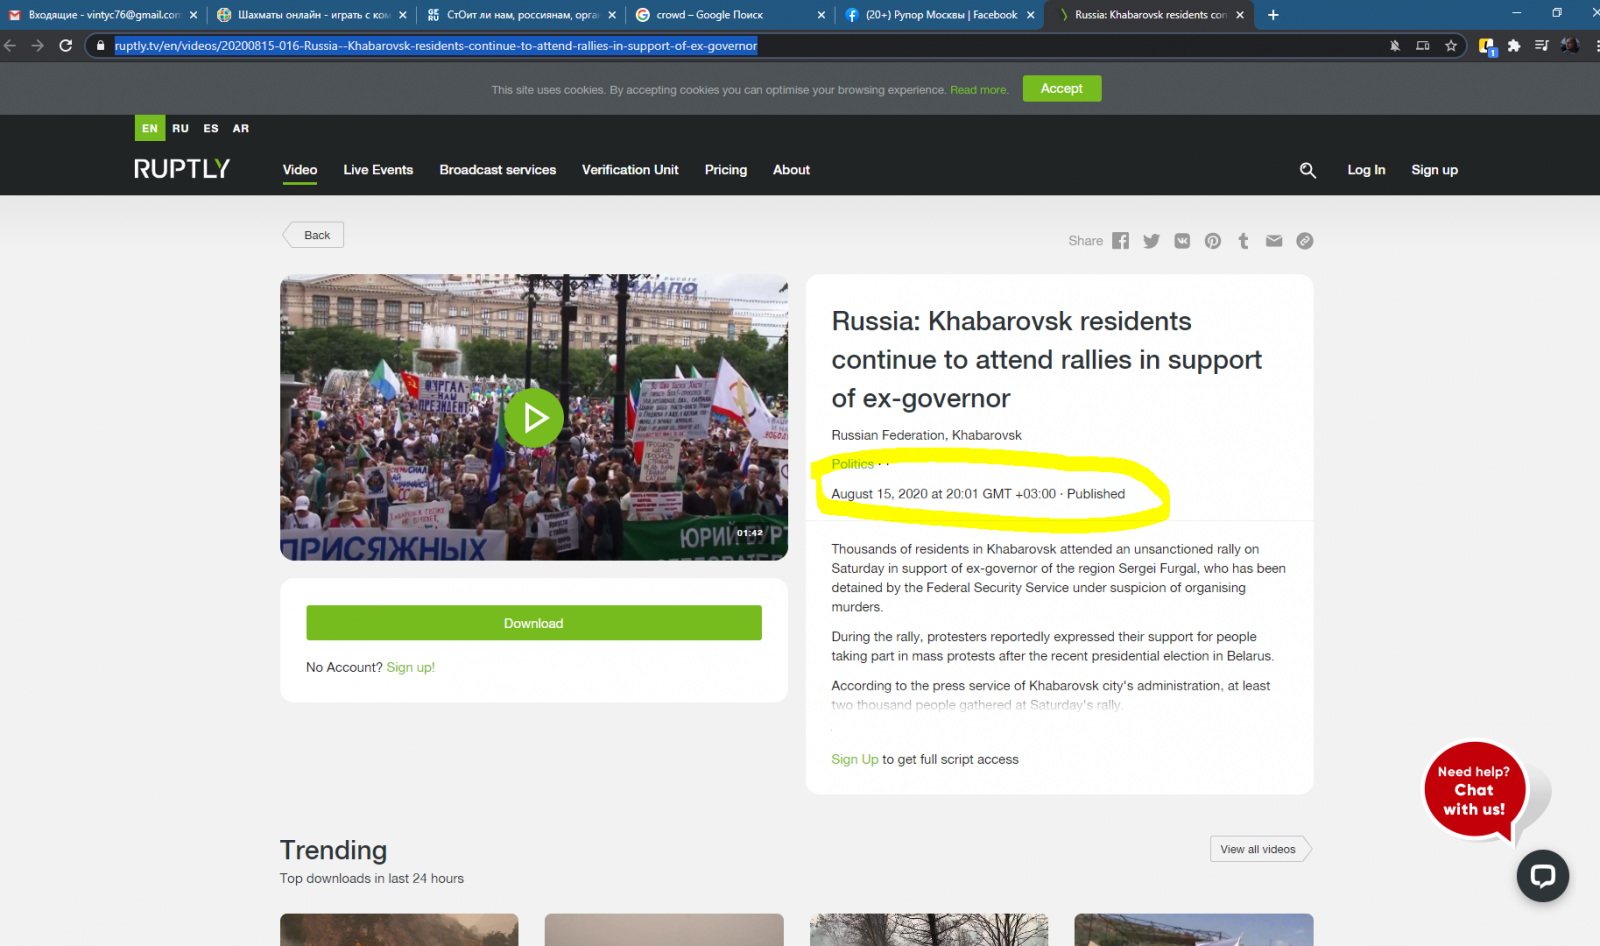Share the video via email icon
The width and height of the screenshot is (1600, 946).
[x=1274, y=241]
